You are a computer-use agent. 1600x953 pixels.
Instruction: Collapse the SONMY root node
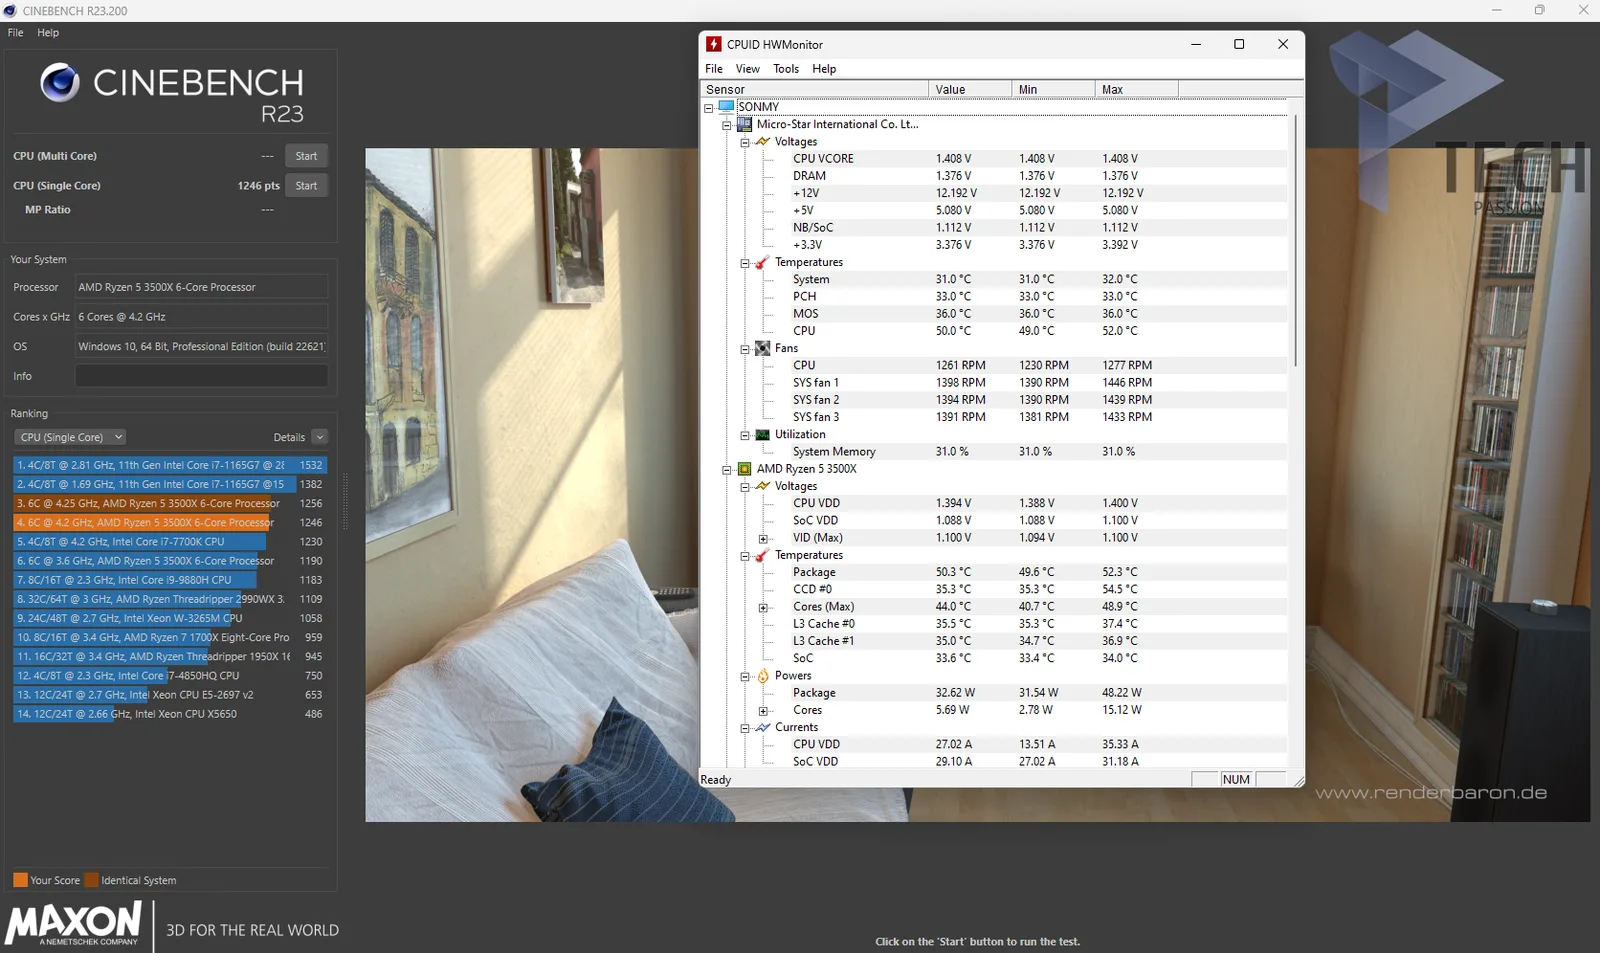[708, 108]
